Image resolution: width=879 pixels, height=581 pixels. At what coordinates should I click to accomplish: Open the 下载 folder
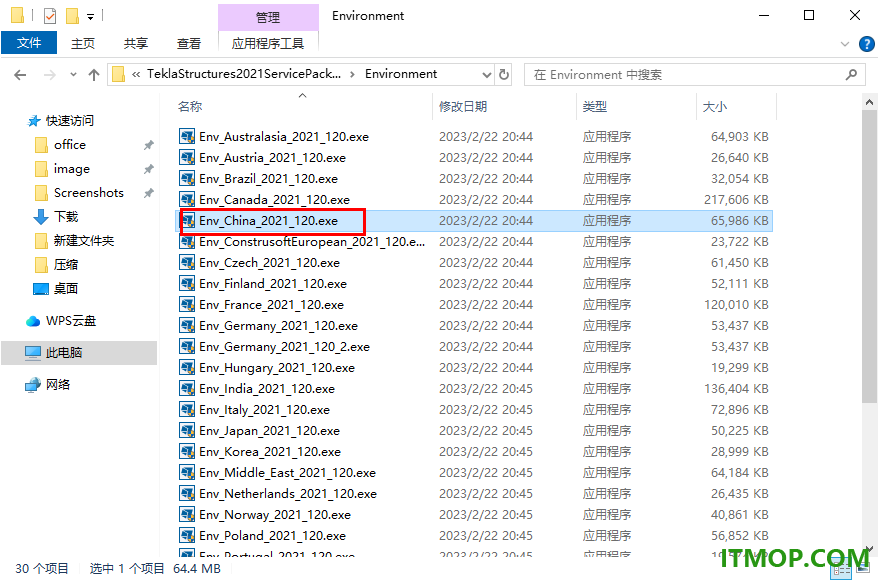click(x=66, y=216)
